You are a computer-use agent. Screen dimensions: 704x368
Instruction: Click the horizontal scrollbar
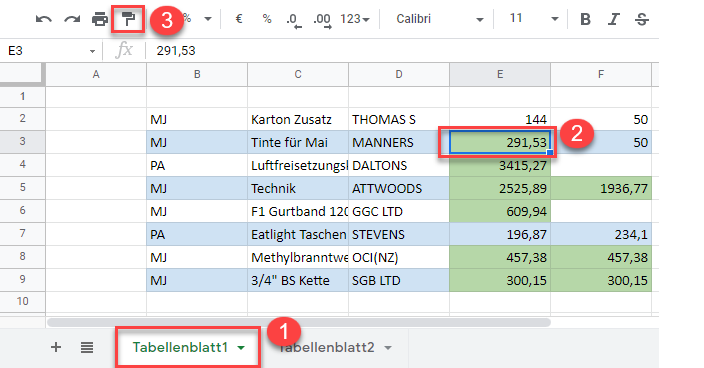[299, 323]
